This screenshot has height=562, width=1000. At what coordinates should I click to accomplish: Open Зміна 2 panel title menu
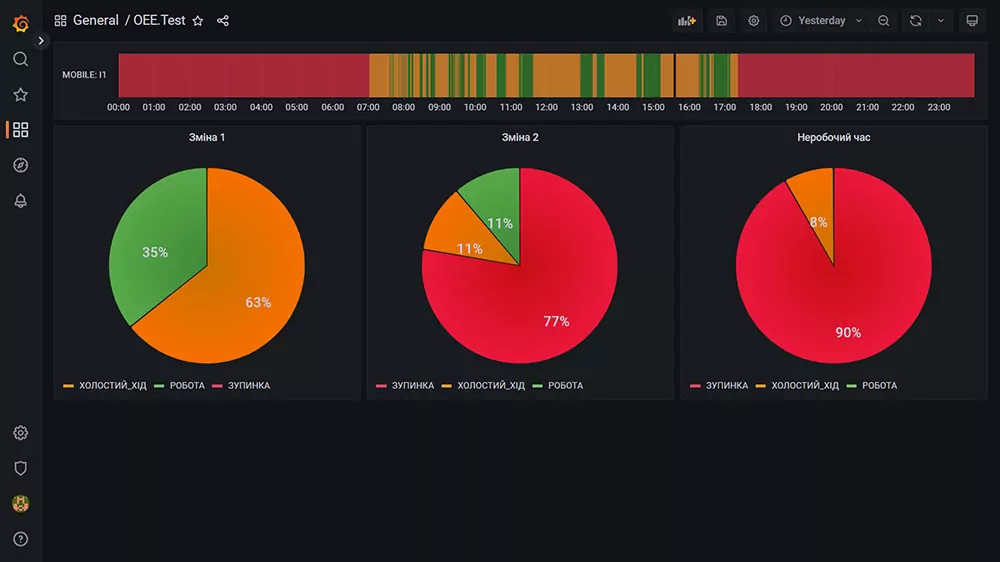(x=520, y=137)
